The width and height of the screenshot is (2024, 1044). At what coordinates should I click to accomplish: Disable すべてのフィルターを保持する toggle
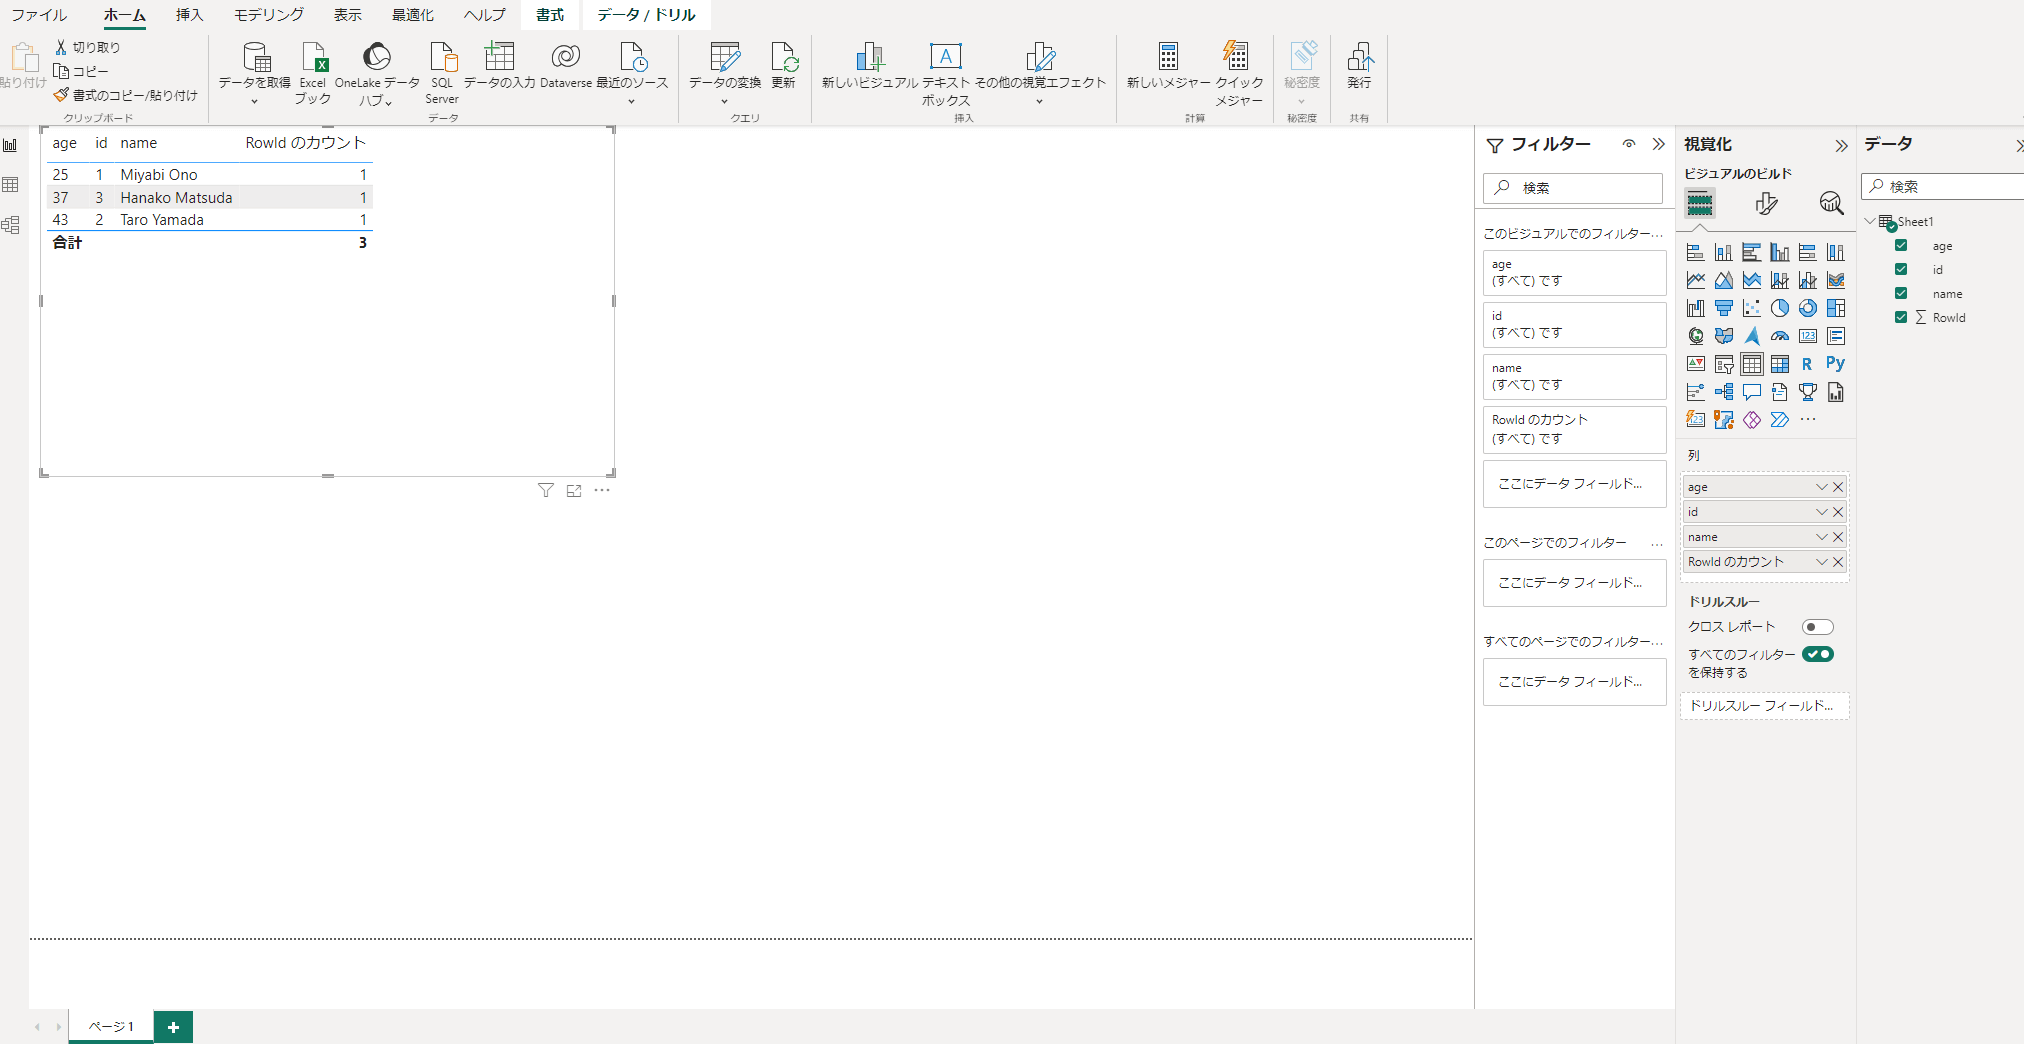coord(1817,654)
